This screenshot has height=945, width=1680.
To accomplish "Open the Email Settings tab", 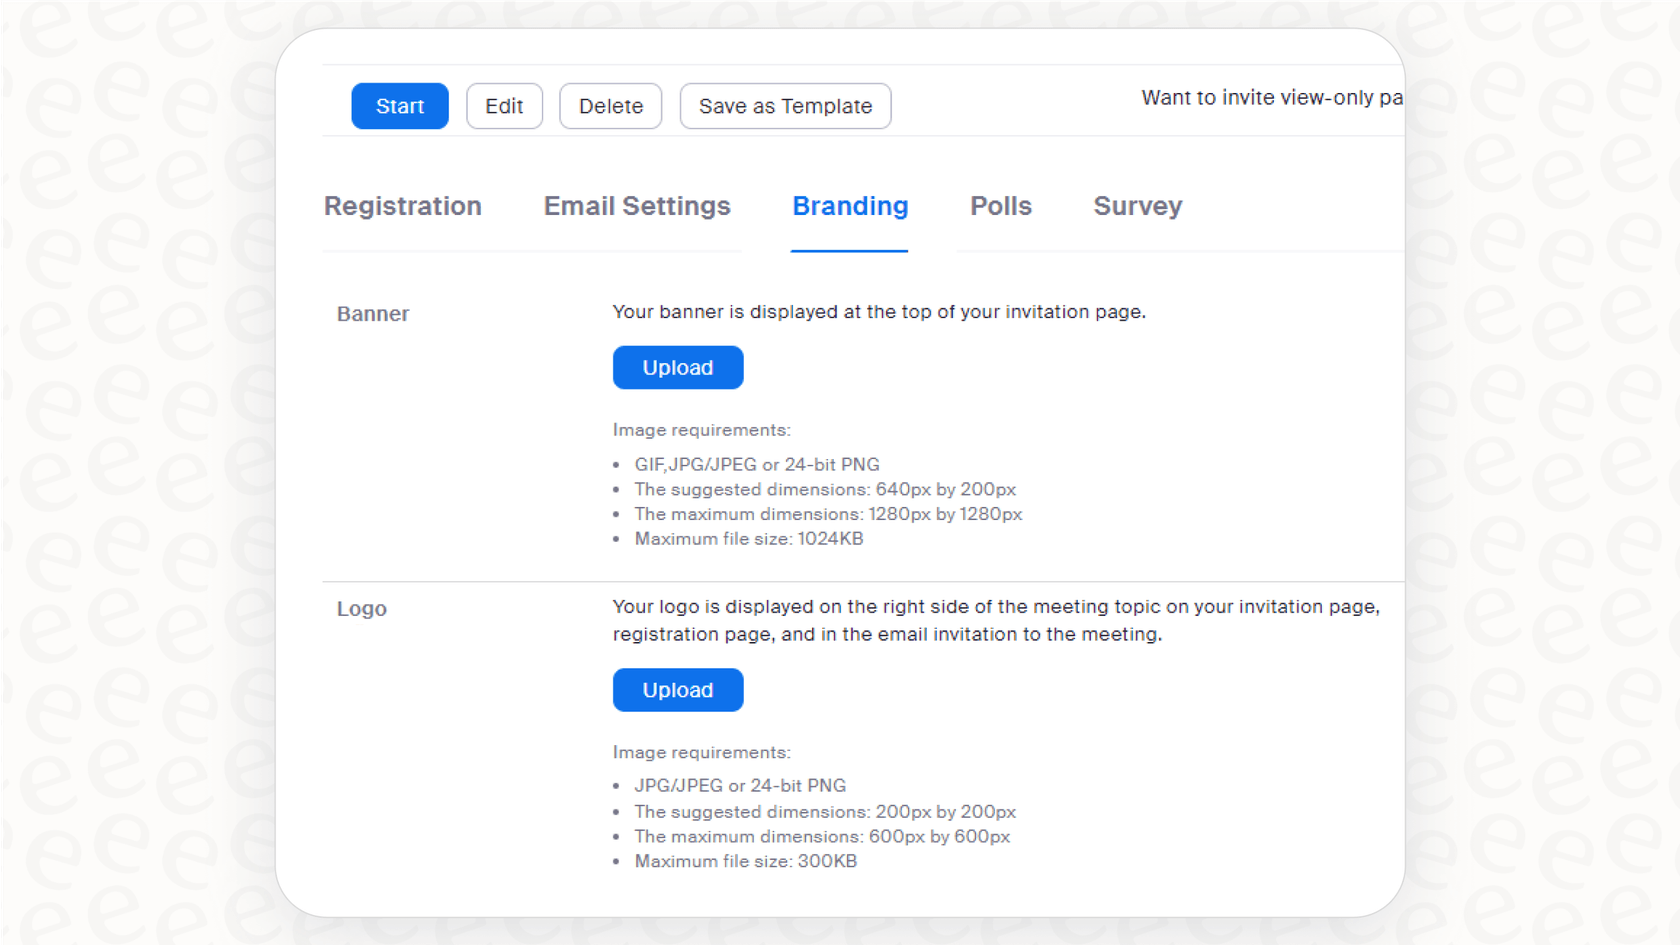I will click(636, 207).
